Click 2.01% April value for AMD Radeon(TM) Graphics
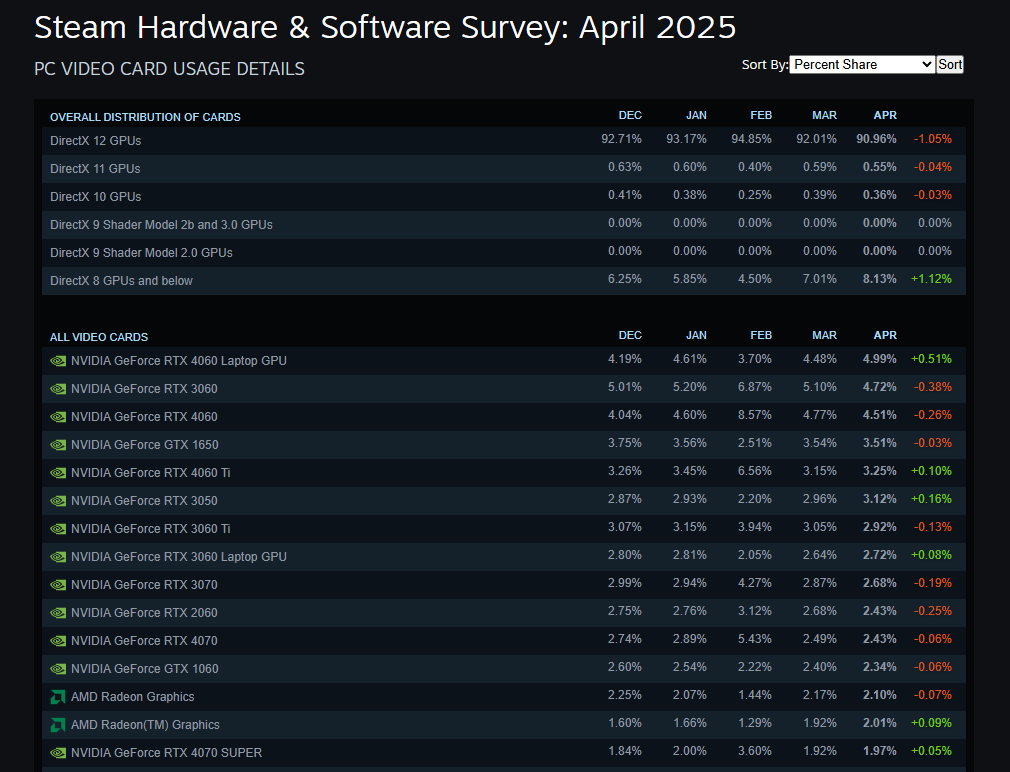 click(879, 723)
